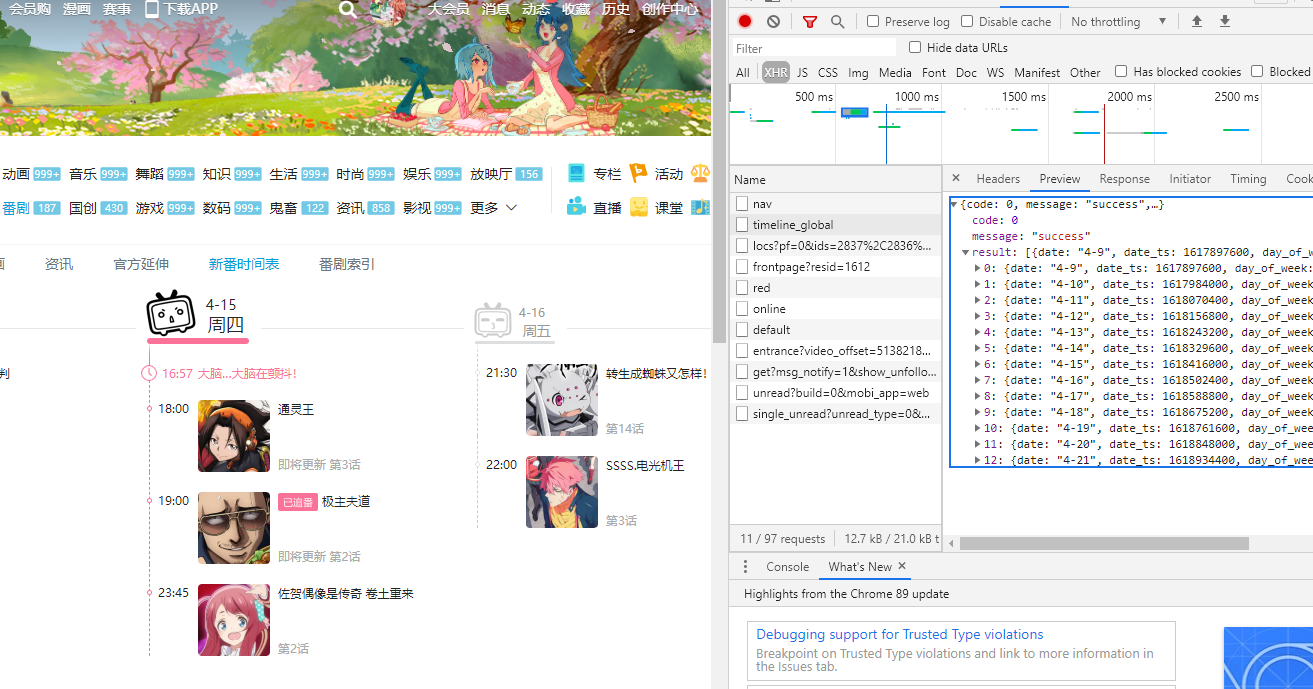Open the Initiator tab
The height and width of the screenshot is (689, 1313).
coord(1190,178)
